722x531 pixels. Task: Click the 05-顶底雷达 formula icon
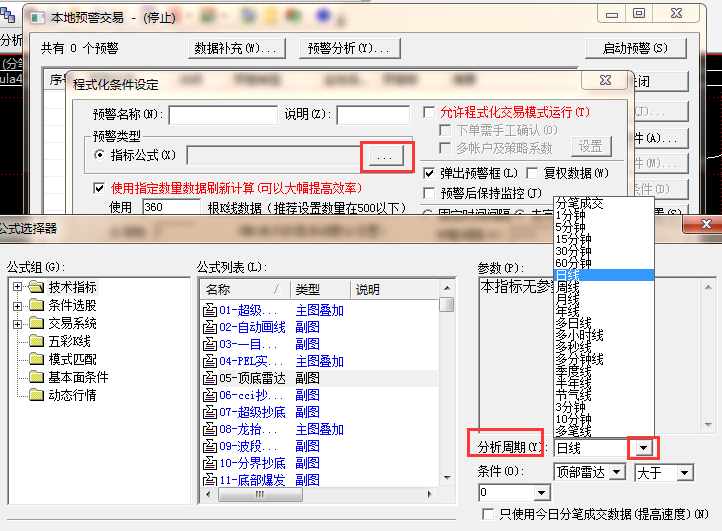coord(210,378)
